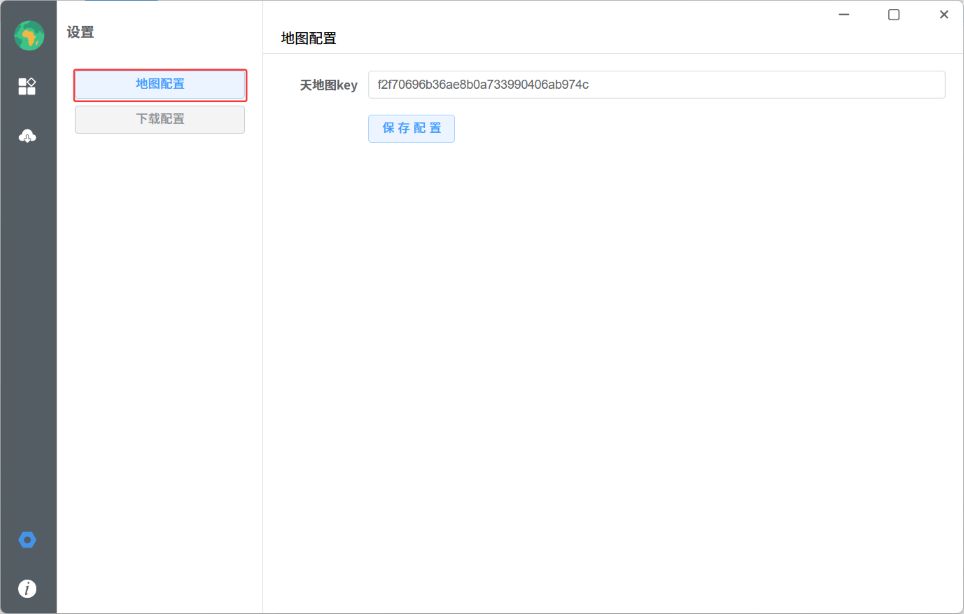This screenshot has height=614, width=964.
Task: Open the map layers widget icon
Action: pos(28,86)
